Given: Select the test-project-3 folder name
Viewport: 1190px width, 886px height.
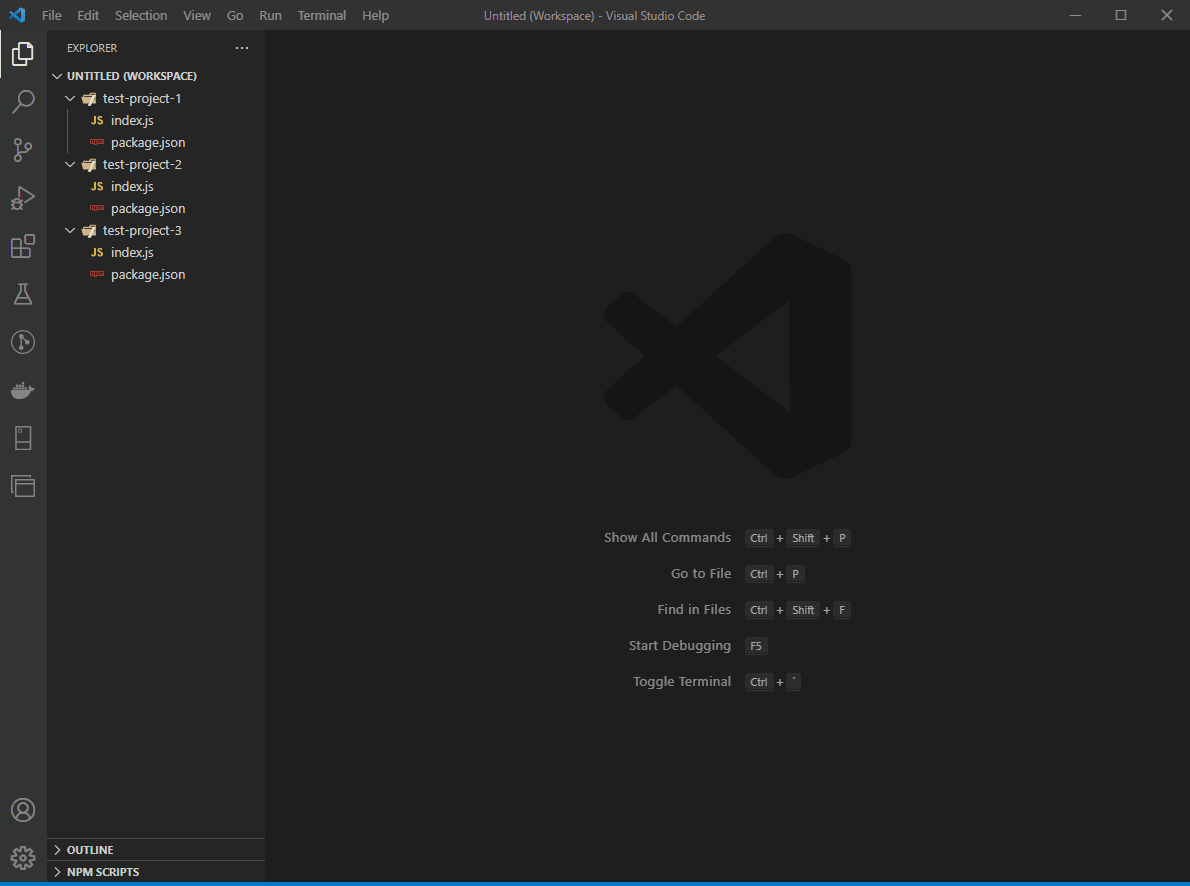Looking at the screenshot, I should point(142,231).
